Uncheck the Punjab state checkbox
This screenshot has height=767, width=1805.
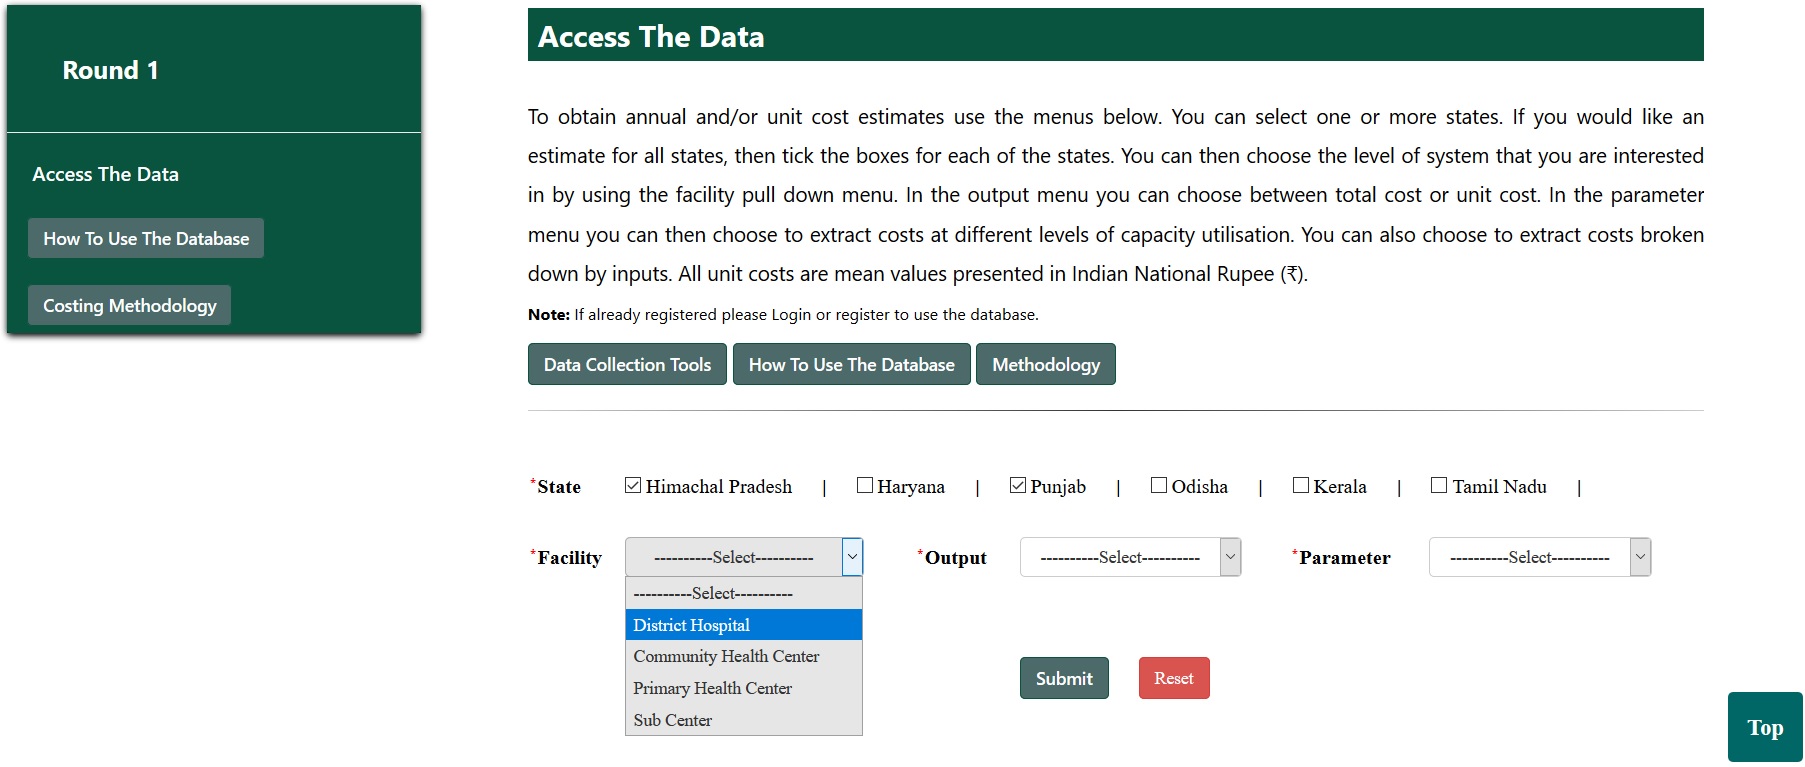tap(1018, 485)
